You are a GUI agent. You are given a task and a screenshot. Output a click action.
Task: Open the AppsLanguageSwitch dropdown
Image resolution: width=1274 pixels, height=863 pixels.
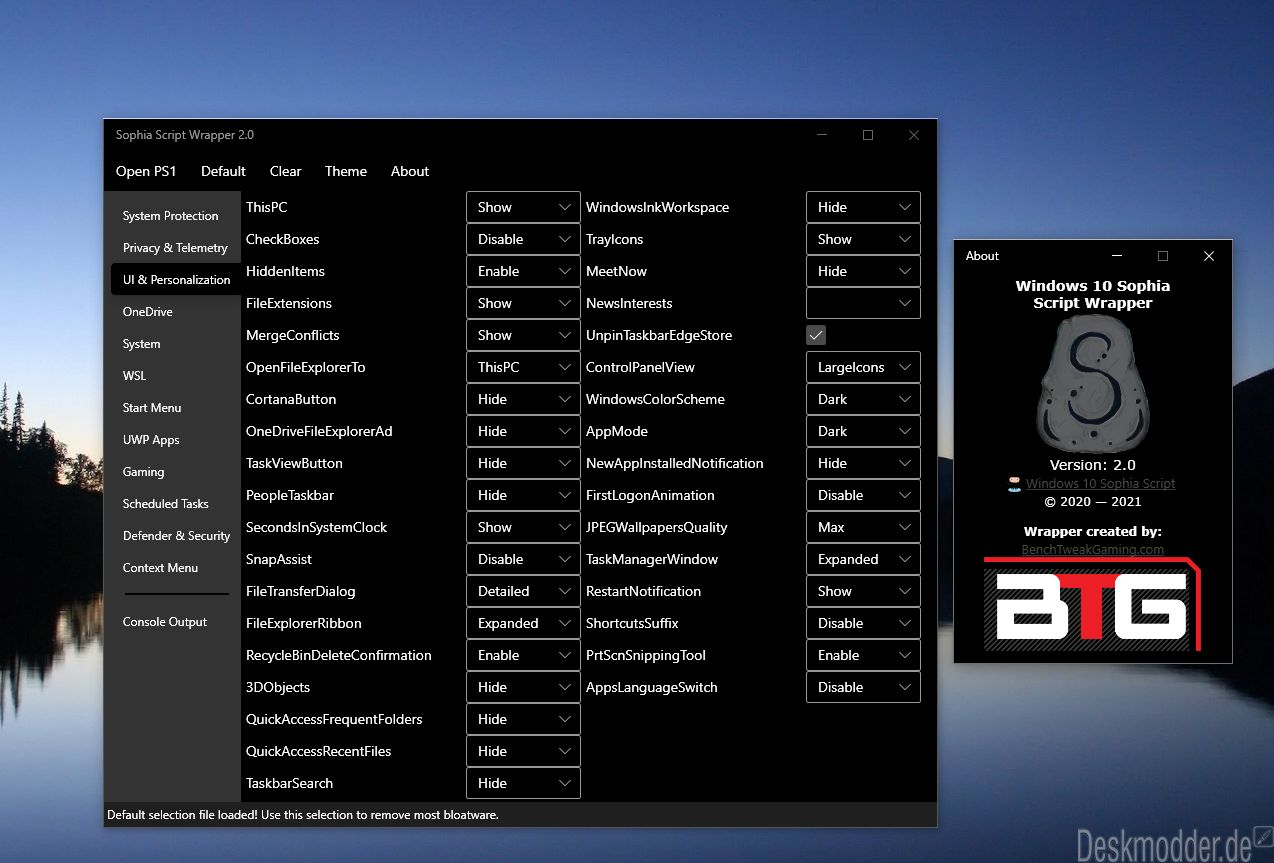point(863,687)
